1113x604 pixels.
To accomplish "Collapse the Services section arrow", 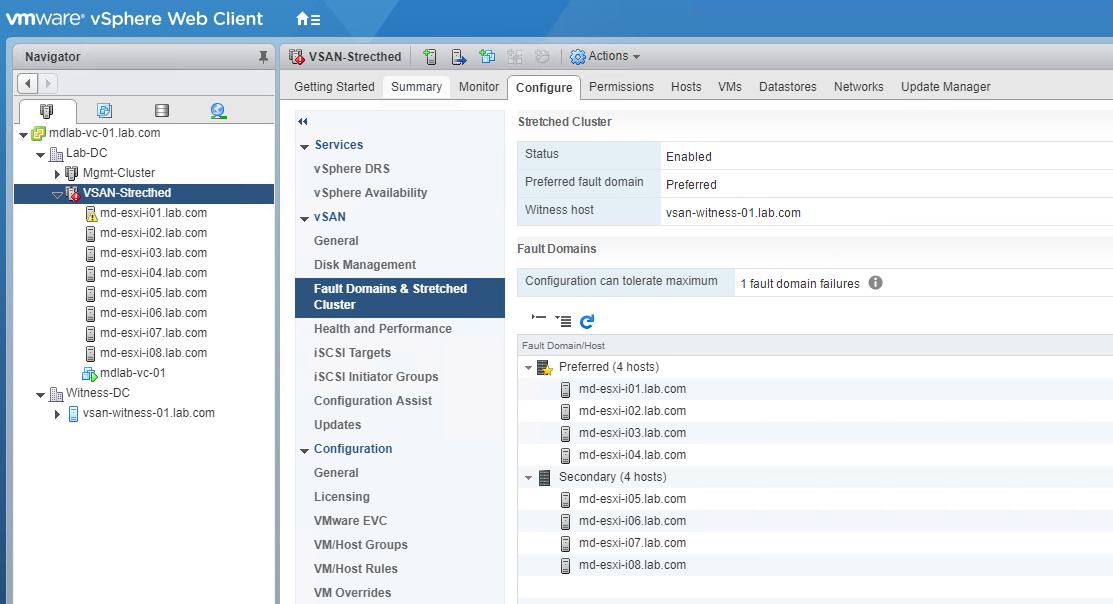I will point(305,146).
